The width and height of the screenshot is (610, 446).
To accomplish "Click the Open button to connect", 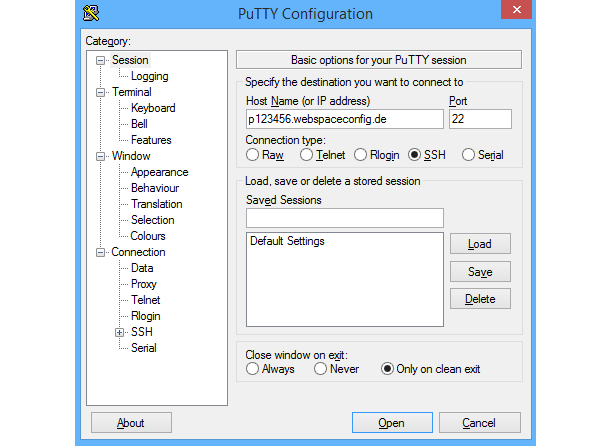I will pyautogui.click(x=392, y=423).
